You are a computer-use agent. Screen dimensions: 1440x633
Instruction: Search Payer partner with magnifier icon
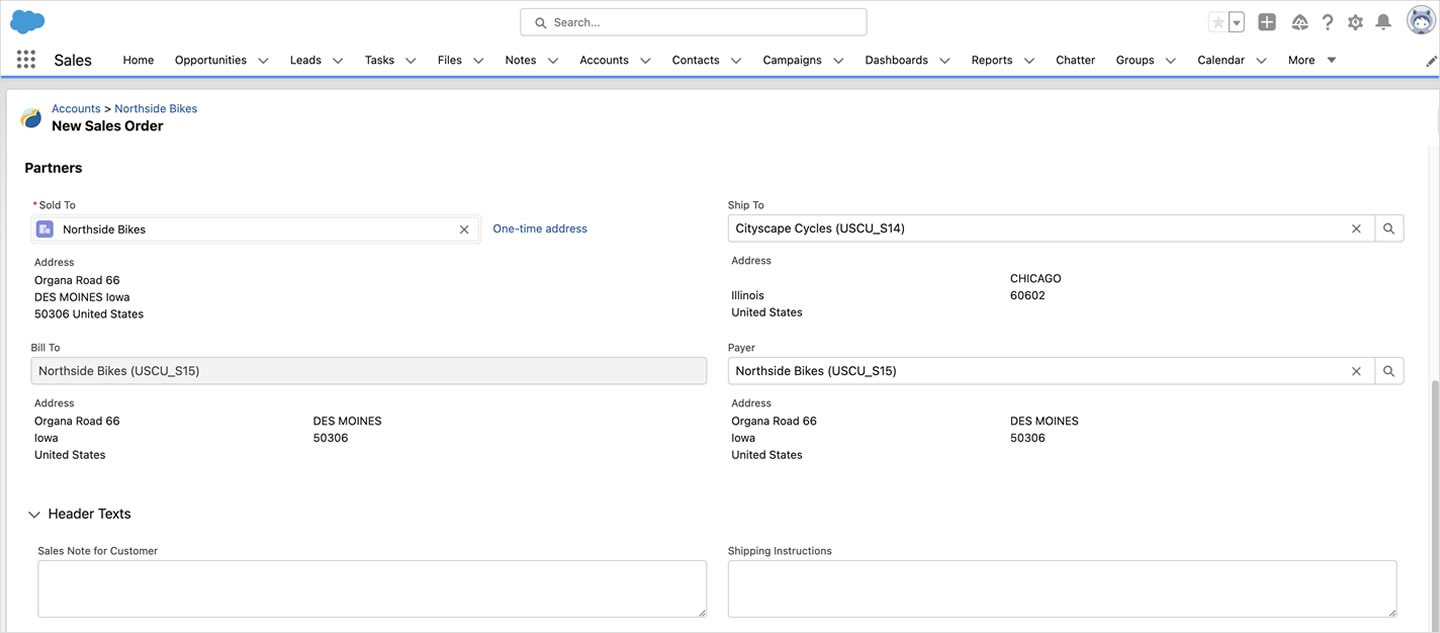pos(1389,371)
